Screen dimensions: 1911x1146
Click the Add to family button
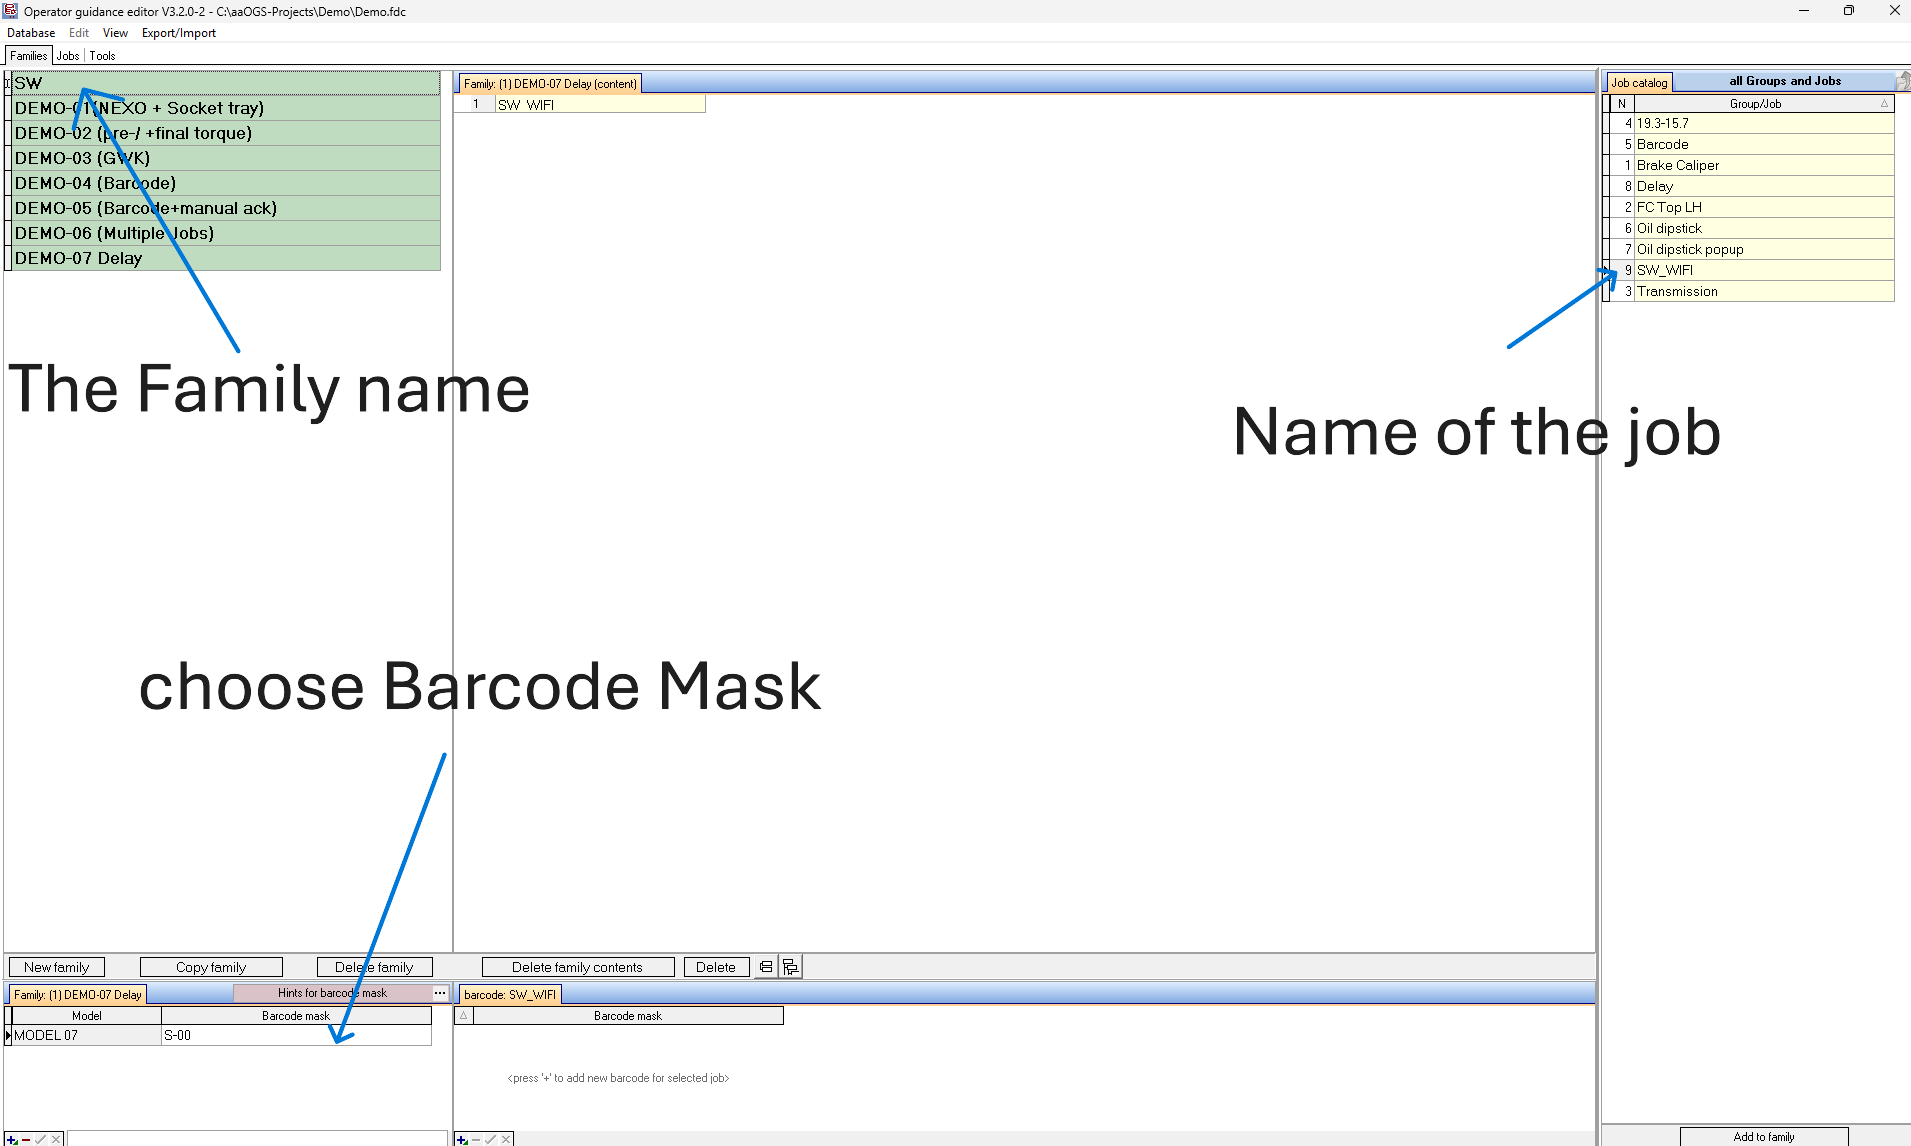click(1763, 1137)
